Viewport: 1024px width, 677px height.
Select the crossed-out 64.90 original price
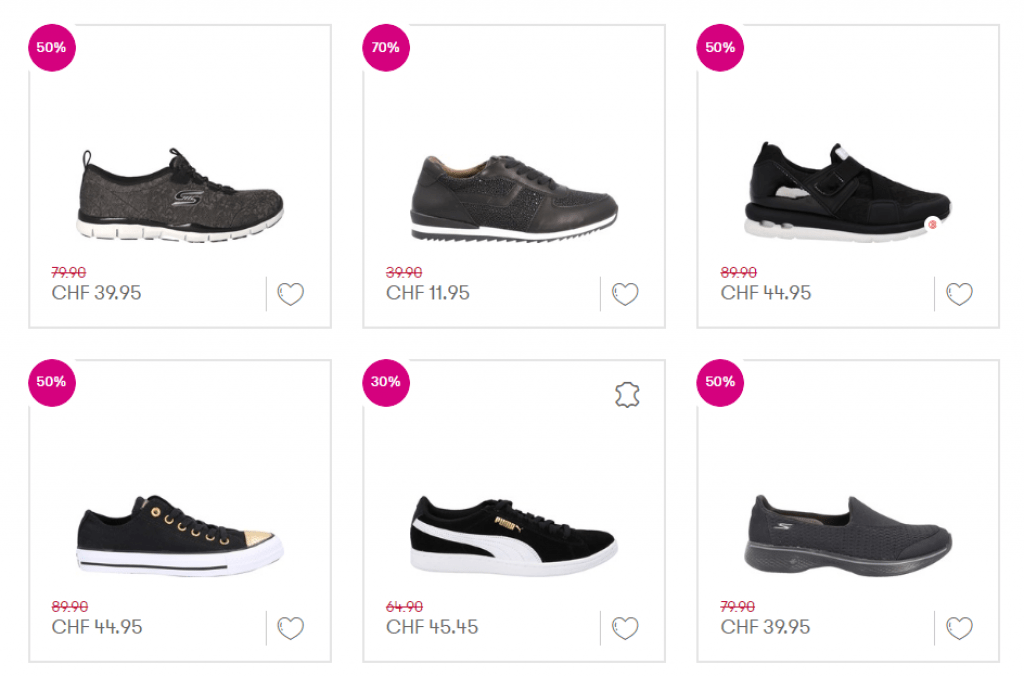pyautogui.click(x=404, y=607)
